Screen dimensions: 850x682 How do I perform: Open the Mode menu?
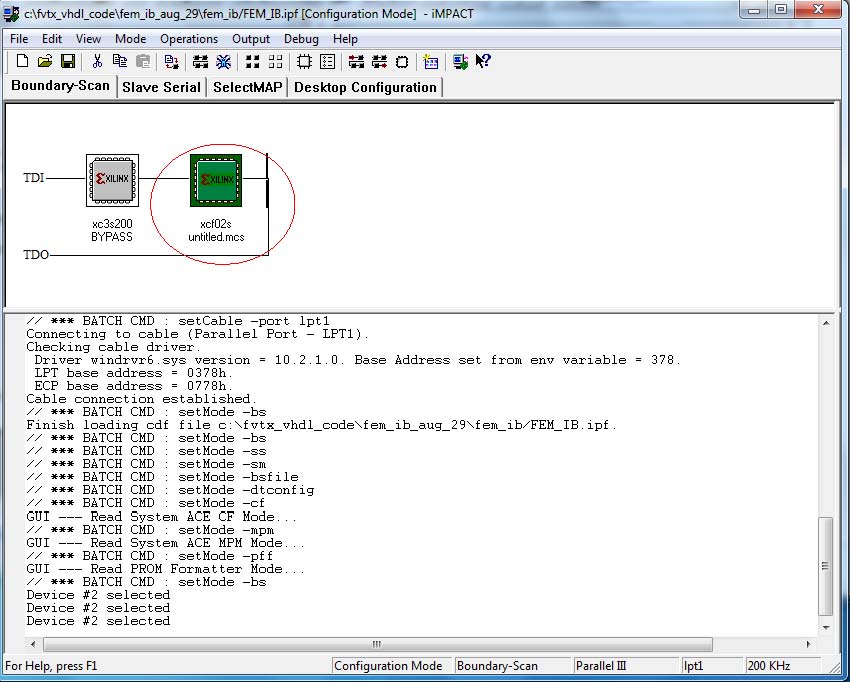130,39
